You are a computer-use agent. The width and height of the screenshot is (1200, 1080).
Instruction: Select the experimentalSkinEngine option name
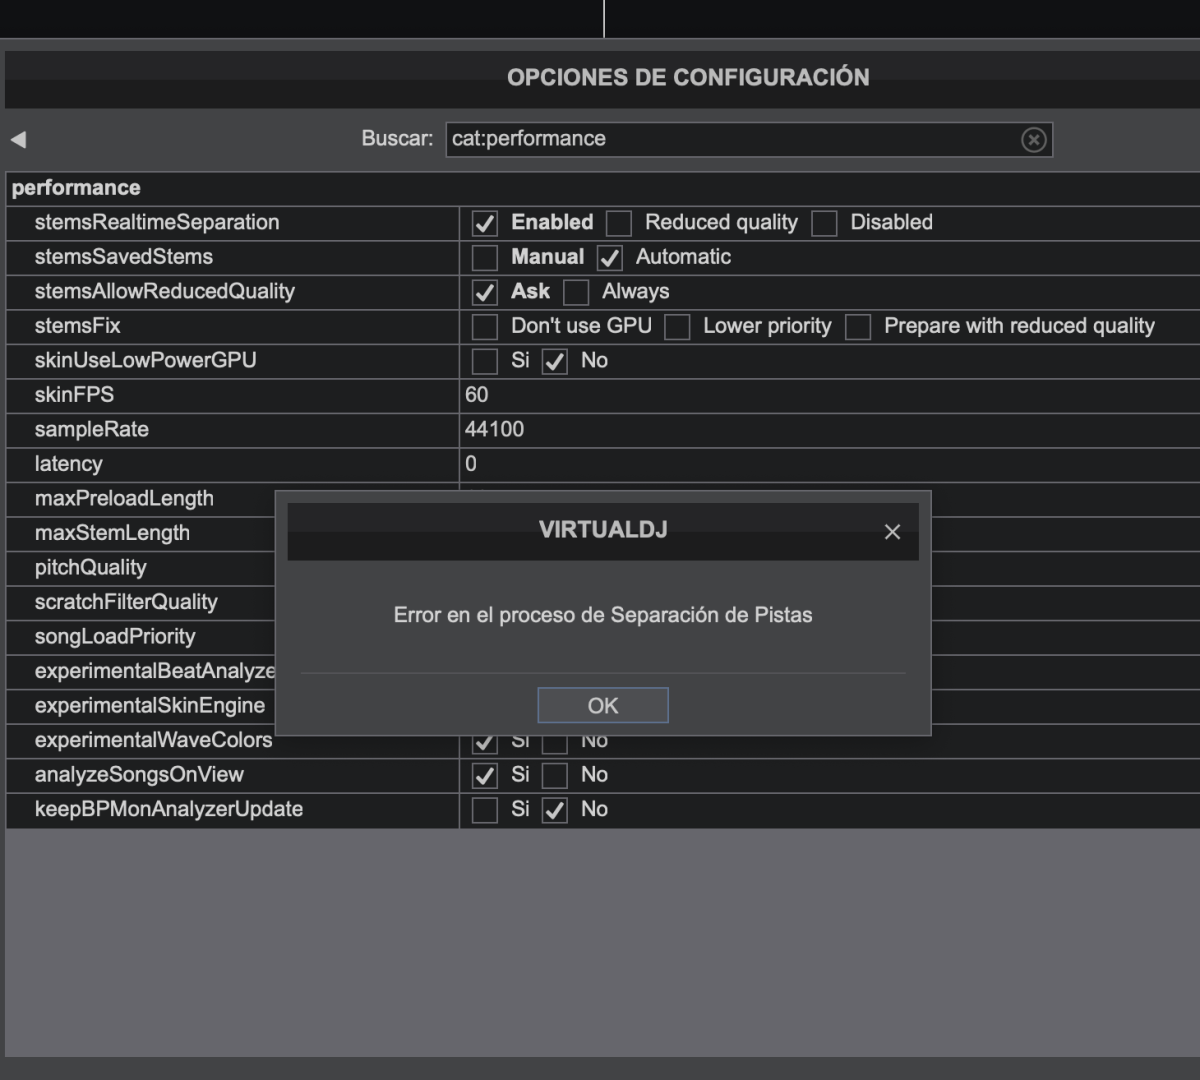pyautogui.click(x=150, y=705)
